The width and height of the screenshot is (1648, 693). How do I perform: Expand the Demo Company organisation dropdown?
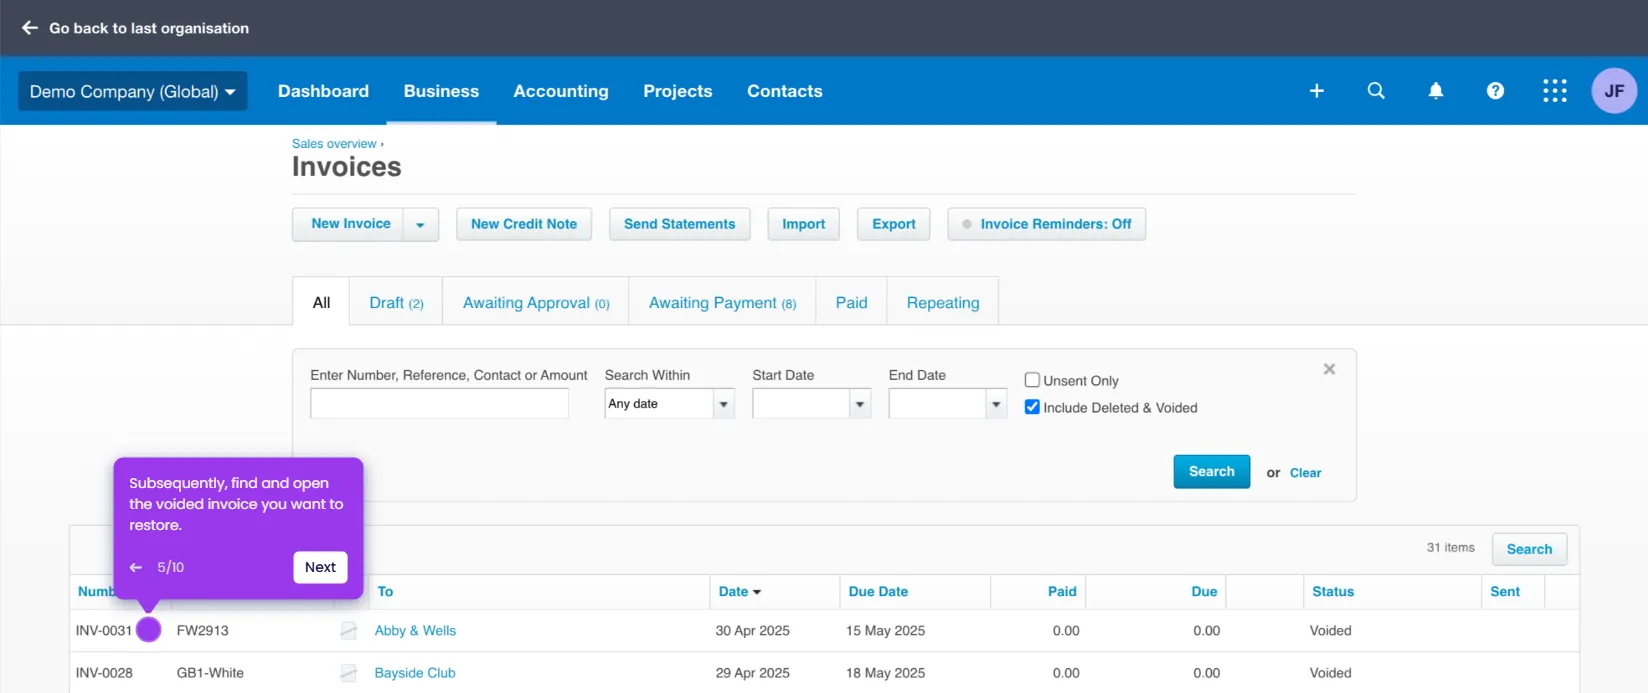click(x=133, y=91)
